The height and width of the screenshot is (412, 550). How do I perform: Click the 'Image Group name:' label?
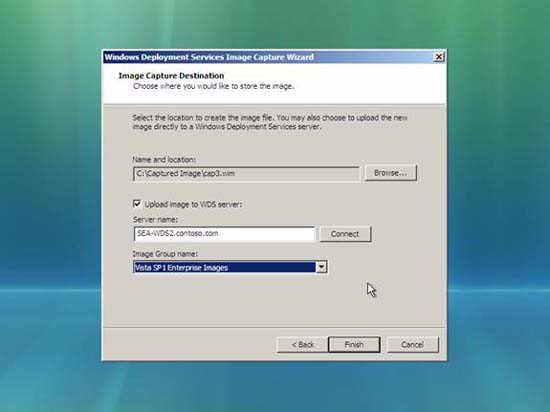click(x=165, y=254)
